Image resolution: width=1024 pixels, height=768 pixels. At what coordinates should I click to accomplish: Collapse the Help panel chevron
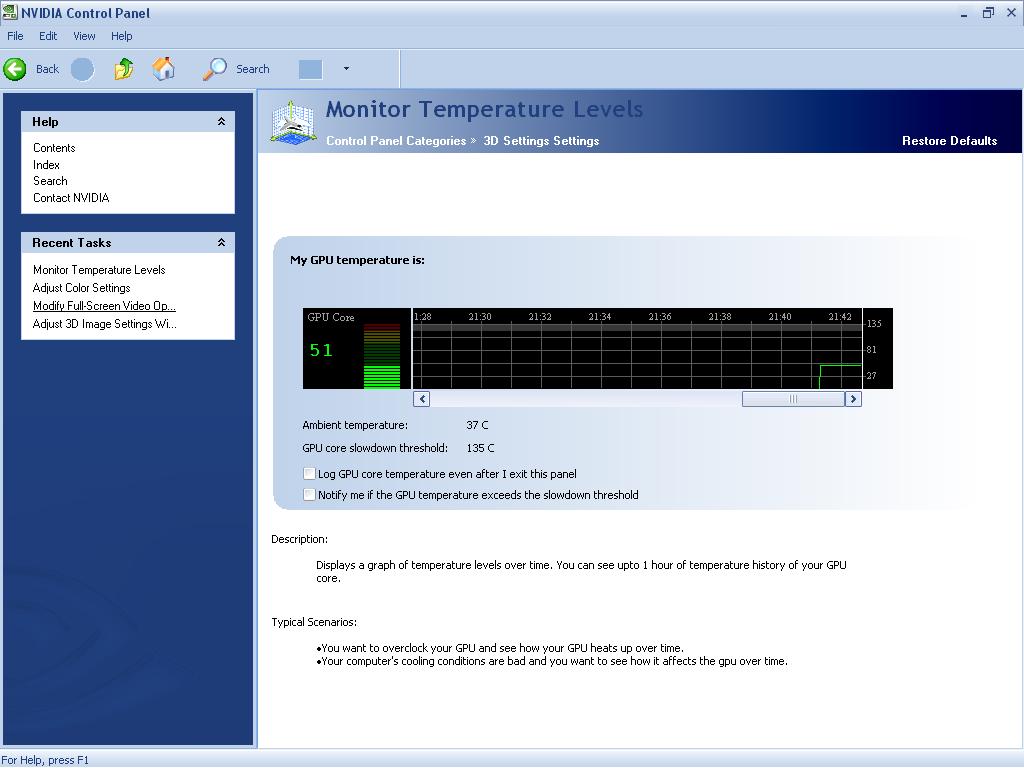coord(221,121)
